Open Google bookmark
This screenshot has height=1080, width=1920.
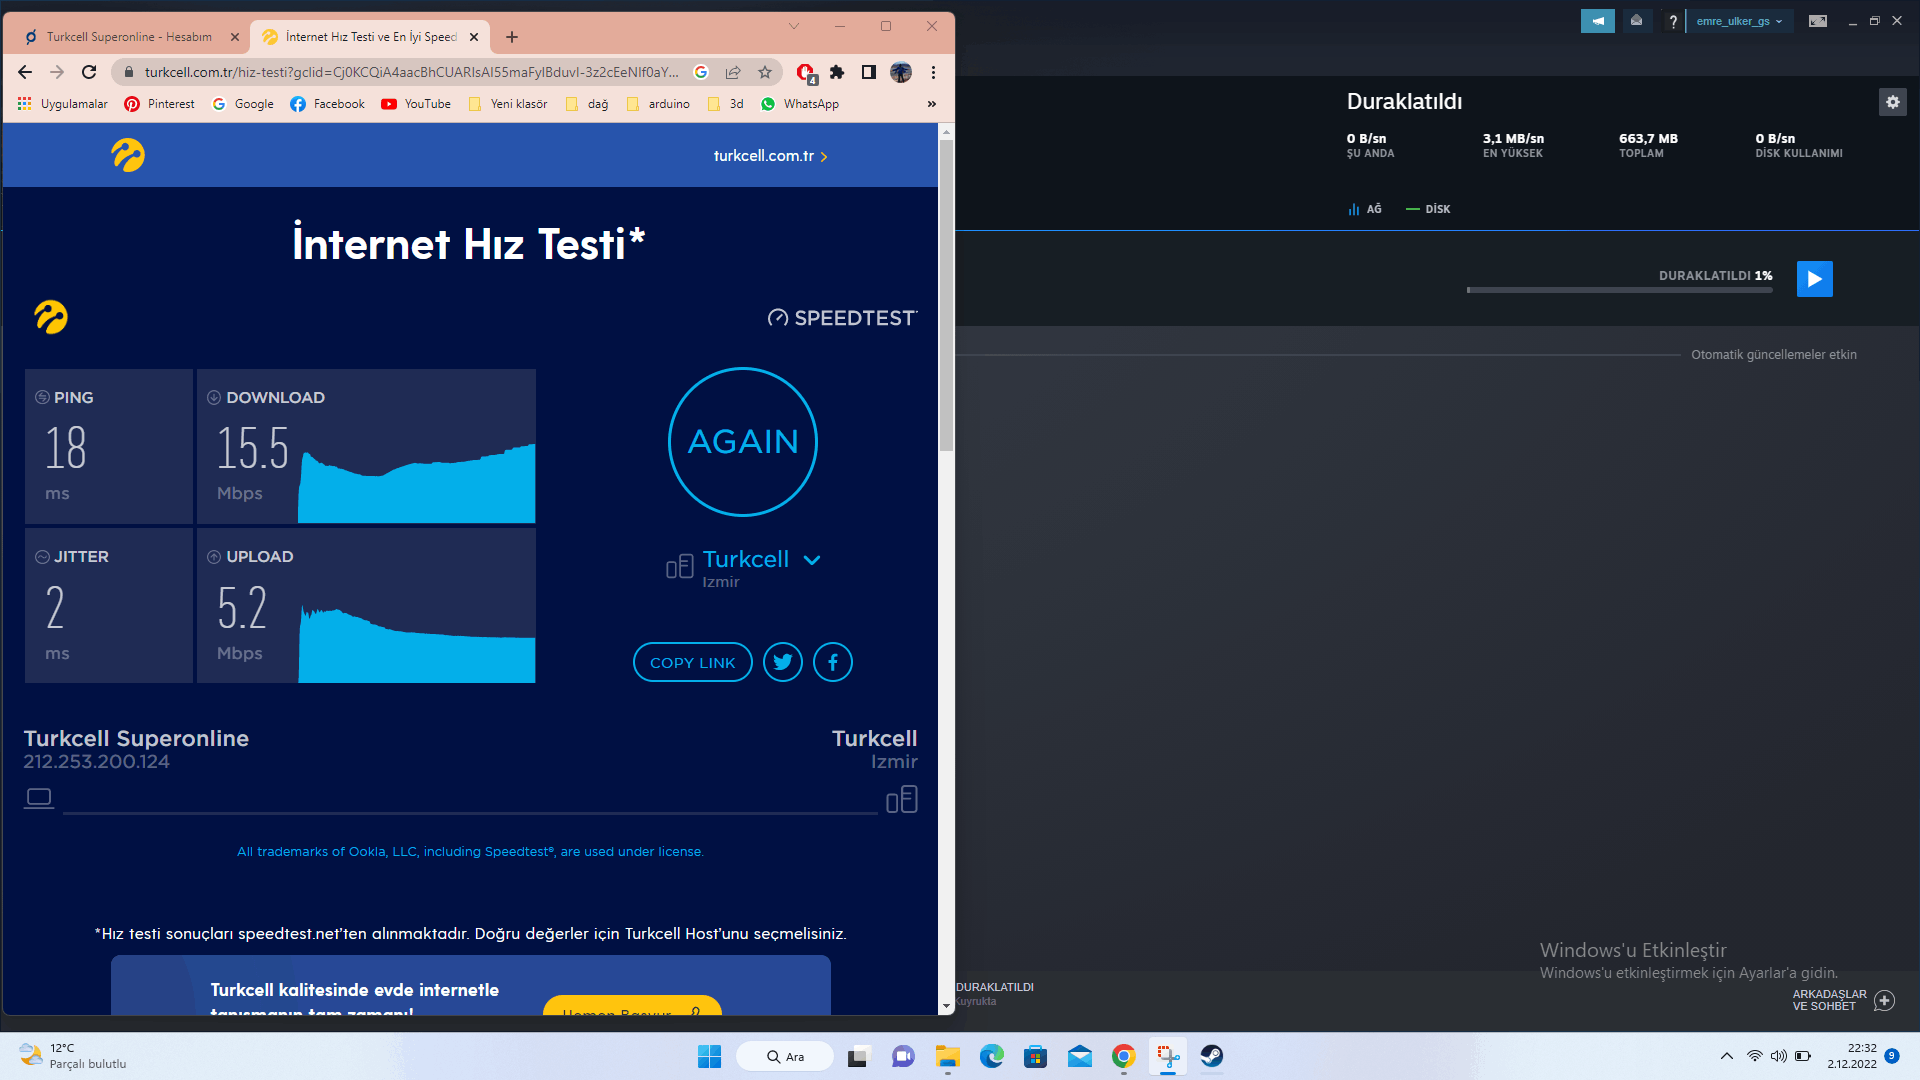click(x=243, y=104)
